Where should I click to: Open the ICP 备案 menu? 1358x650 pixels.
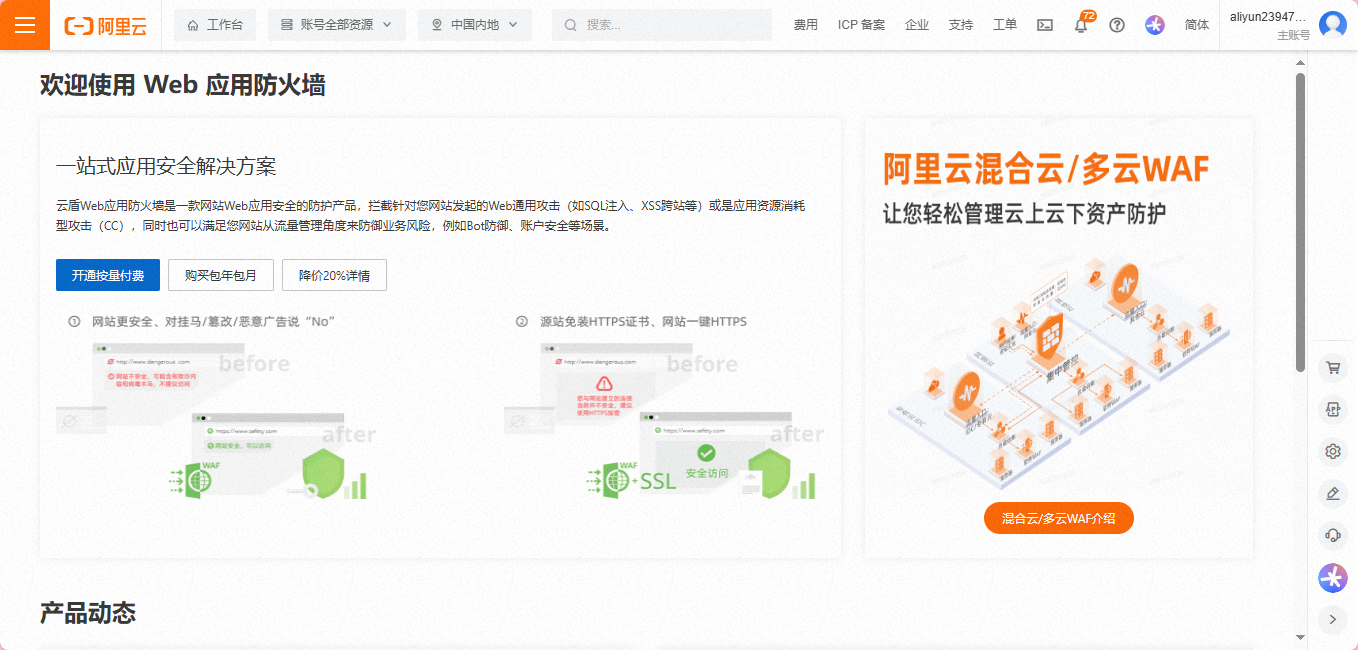pyautogui.click(x=861, y=25)
